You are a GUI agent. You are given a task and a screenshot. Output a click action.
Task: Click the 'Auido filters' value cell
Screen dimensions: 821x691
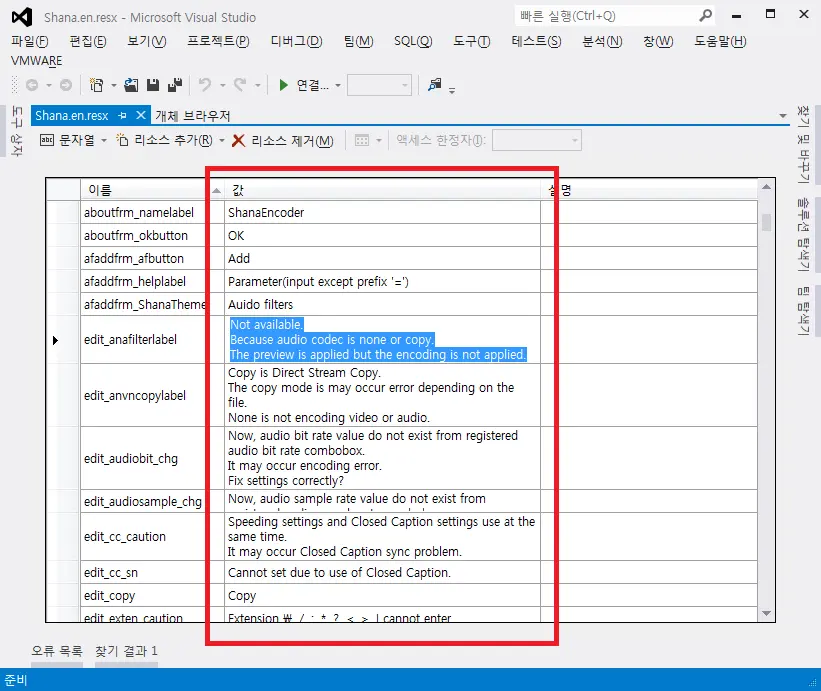[x=382, y=304]
